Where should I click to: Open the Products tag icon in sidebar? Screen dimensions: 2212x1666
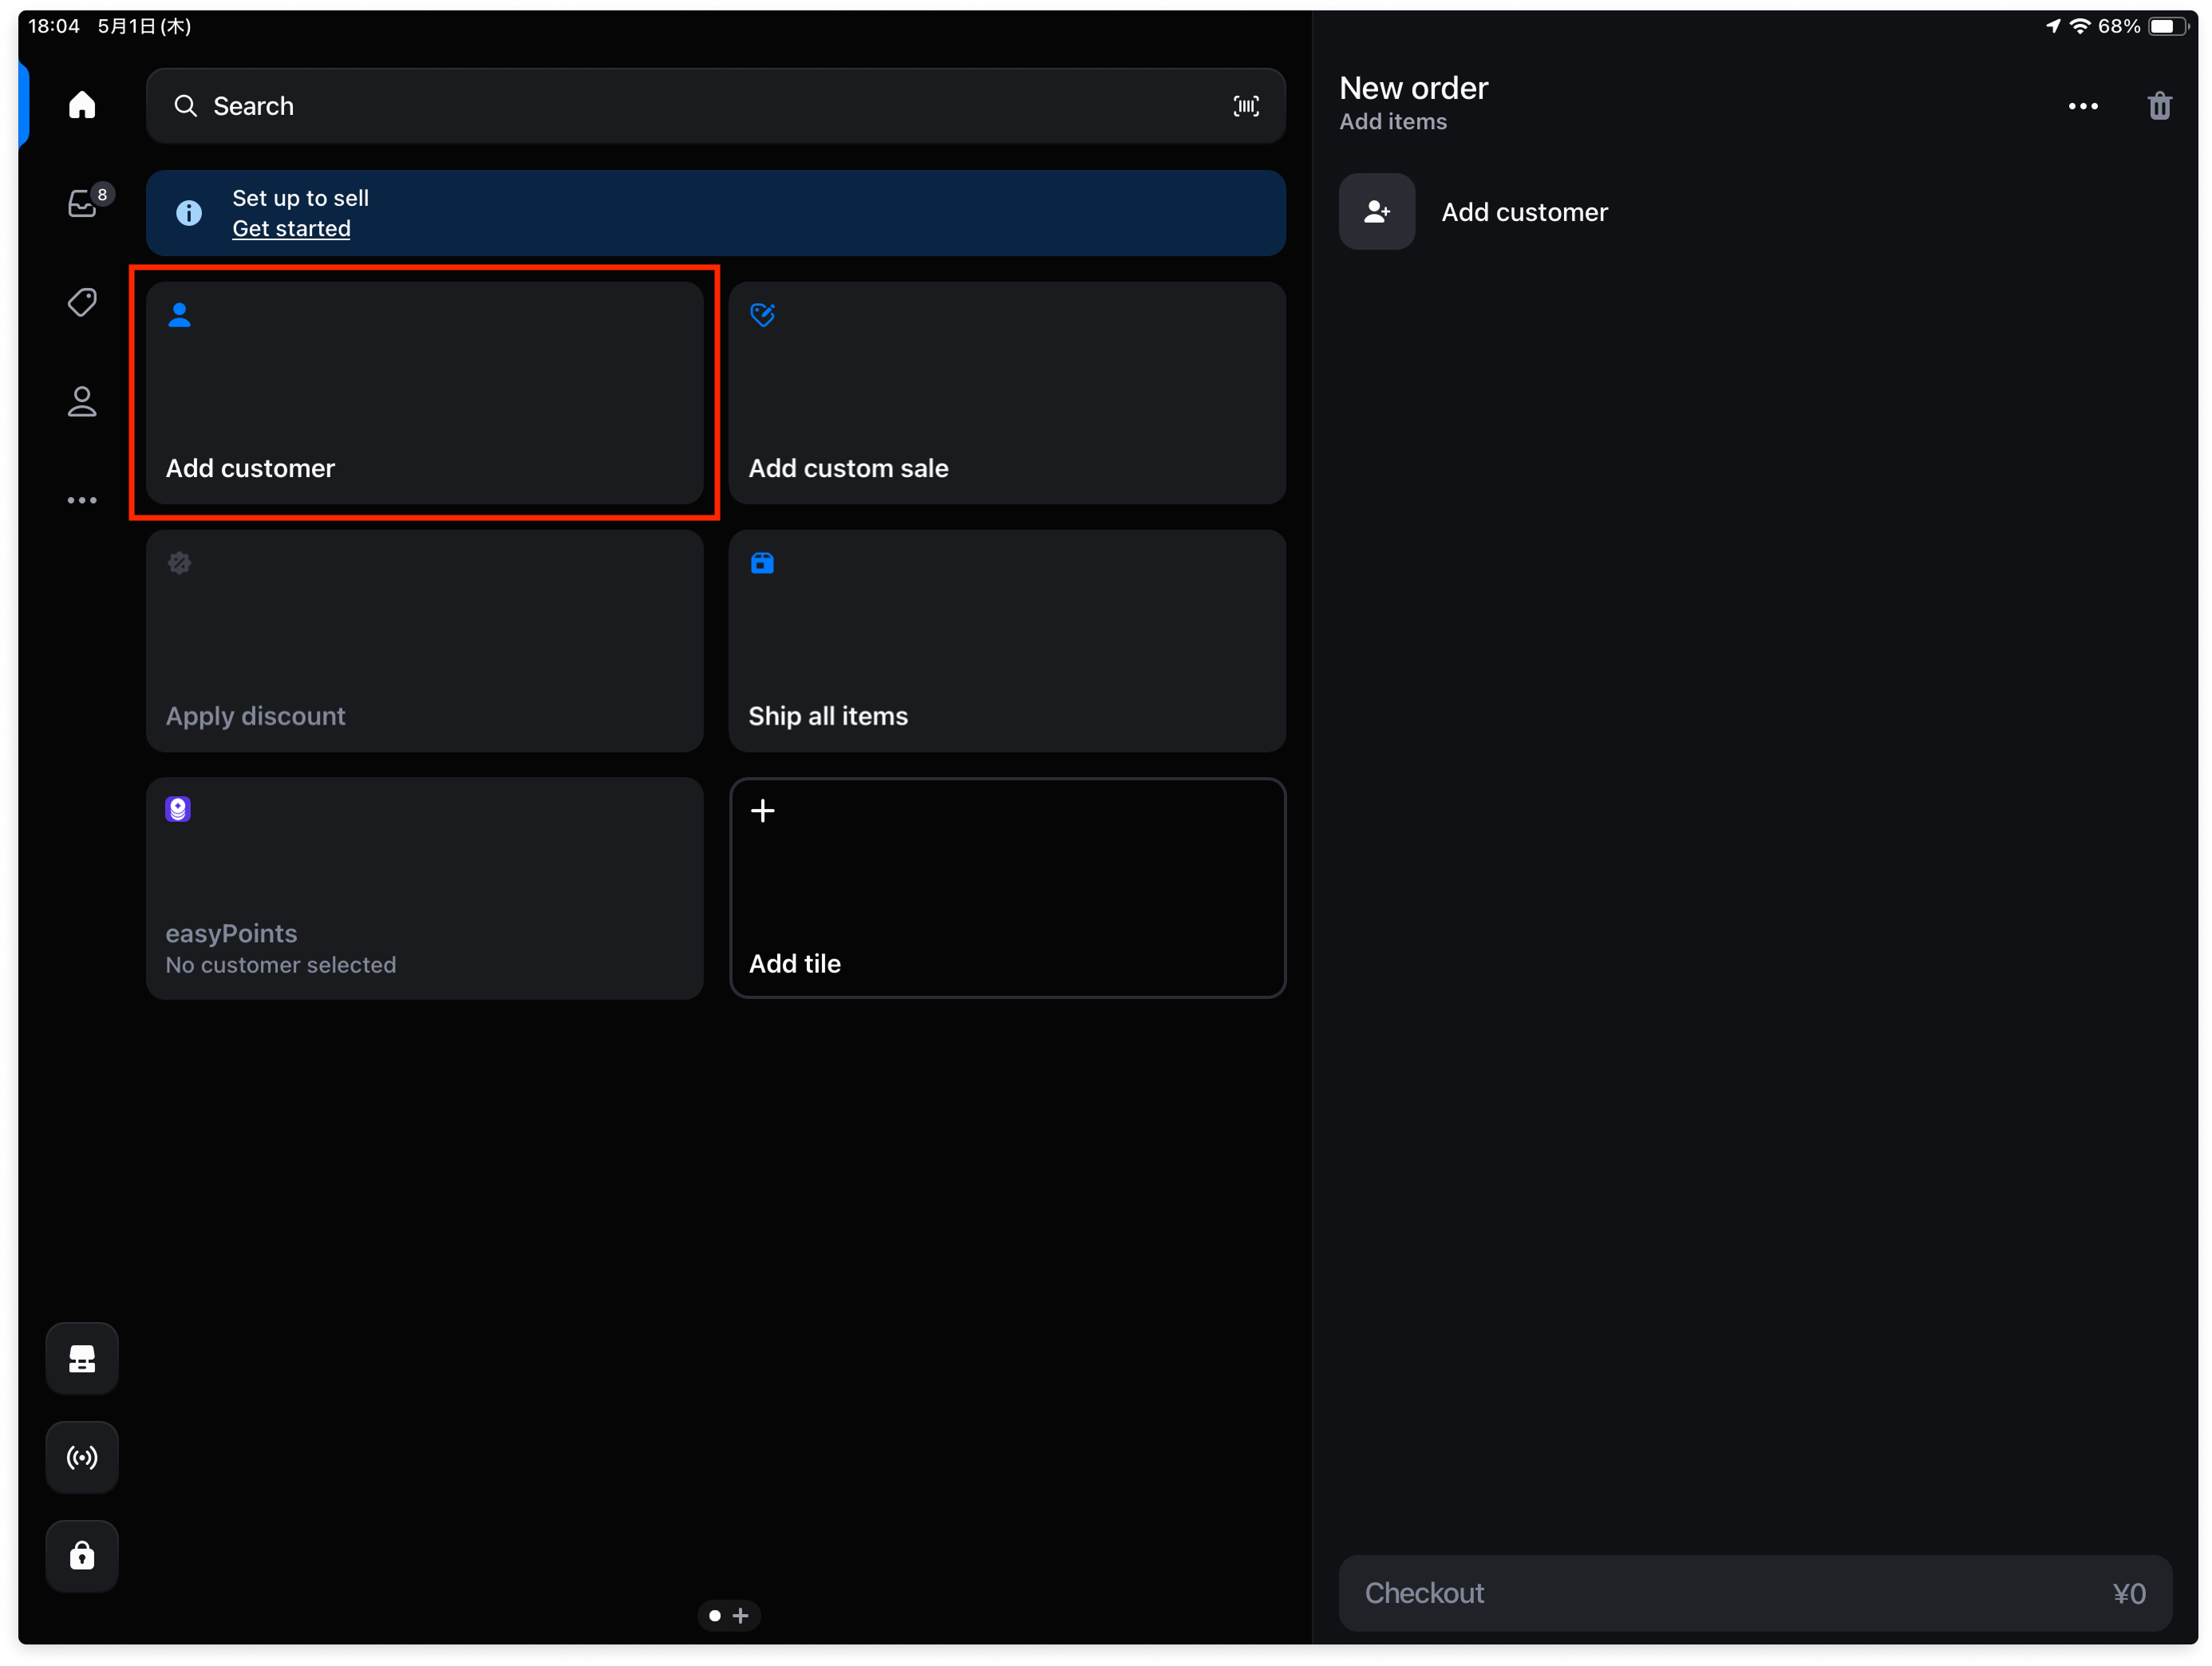point(82,302)
